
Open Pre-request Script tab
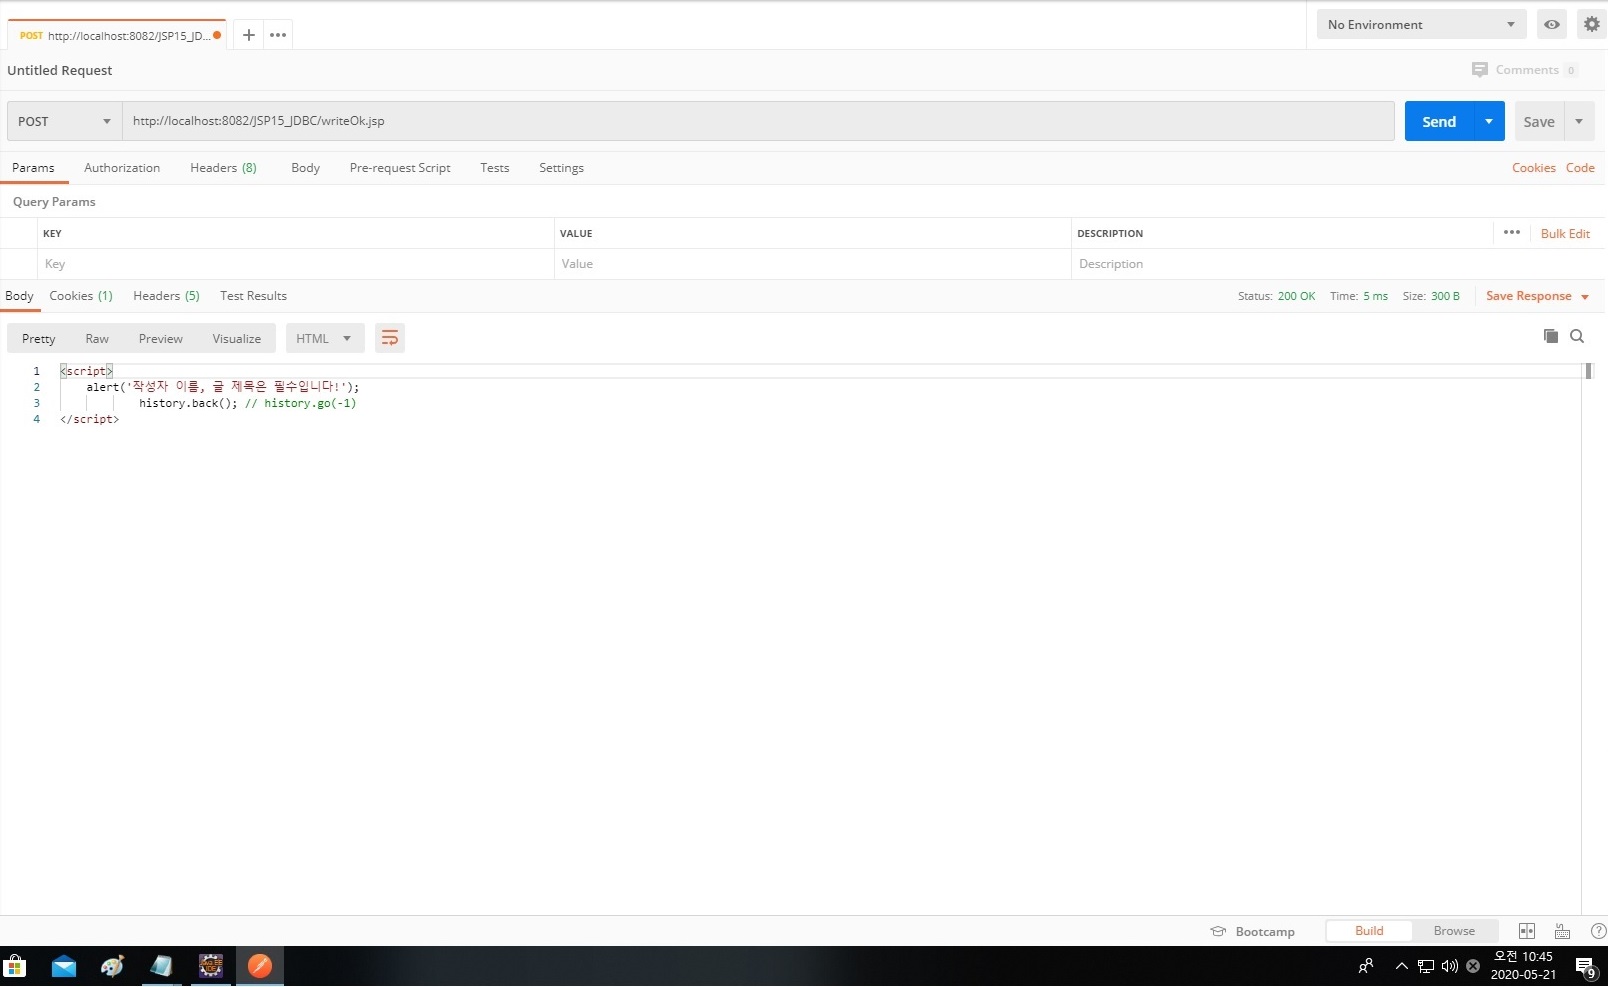tap(400, 168)
